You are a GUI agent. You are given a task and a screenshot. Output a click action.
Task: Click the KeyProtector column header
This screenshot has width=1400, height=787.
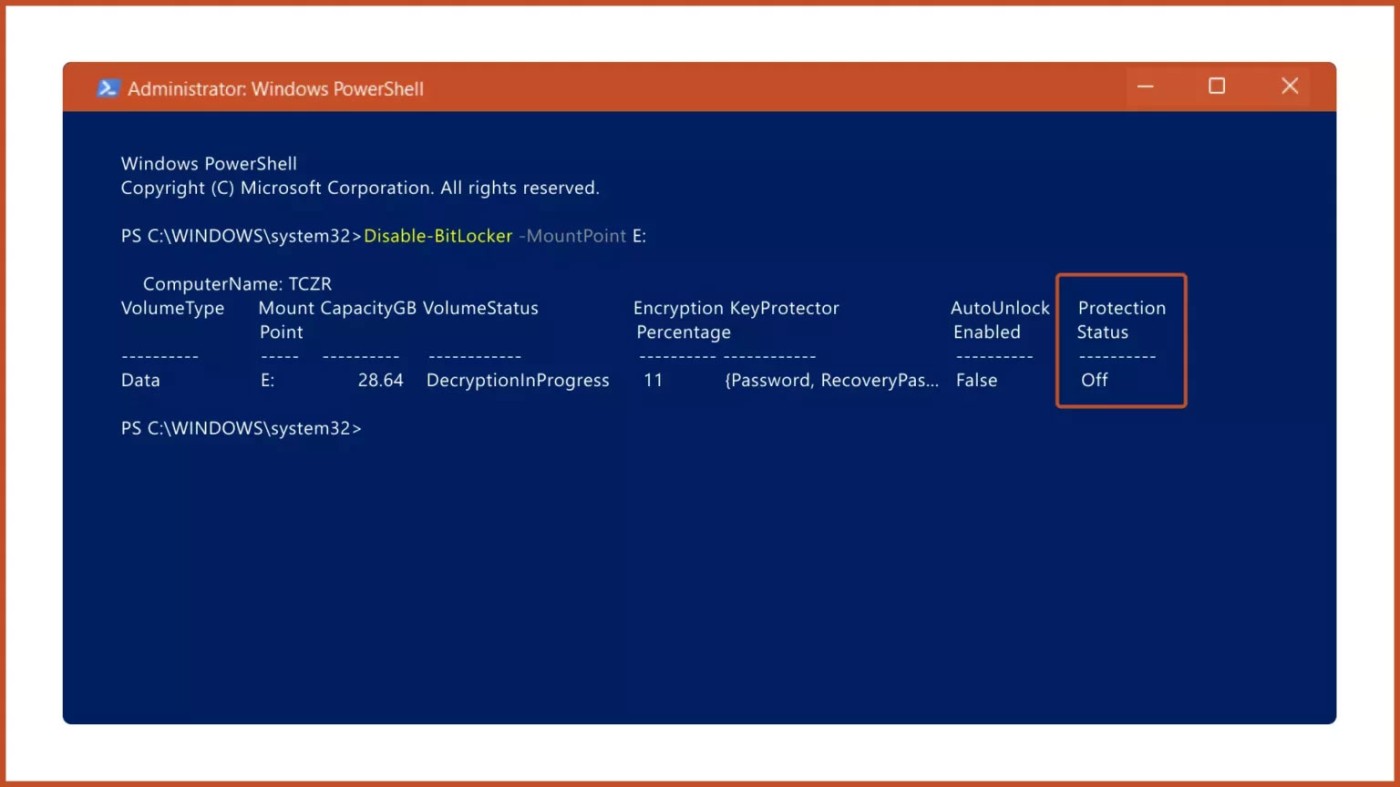(784, 308)
